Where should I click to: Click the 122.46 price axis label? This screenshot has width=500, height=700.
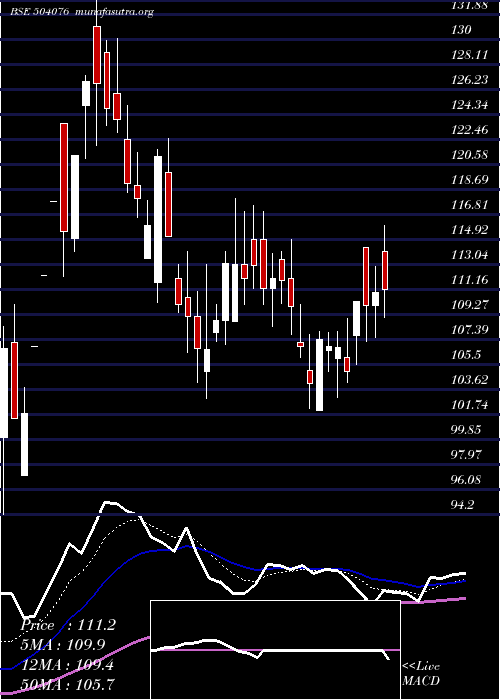tap(468, 130)
